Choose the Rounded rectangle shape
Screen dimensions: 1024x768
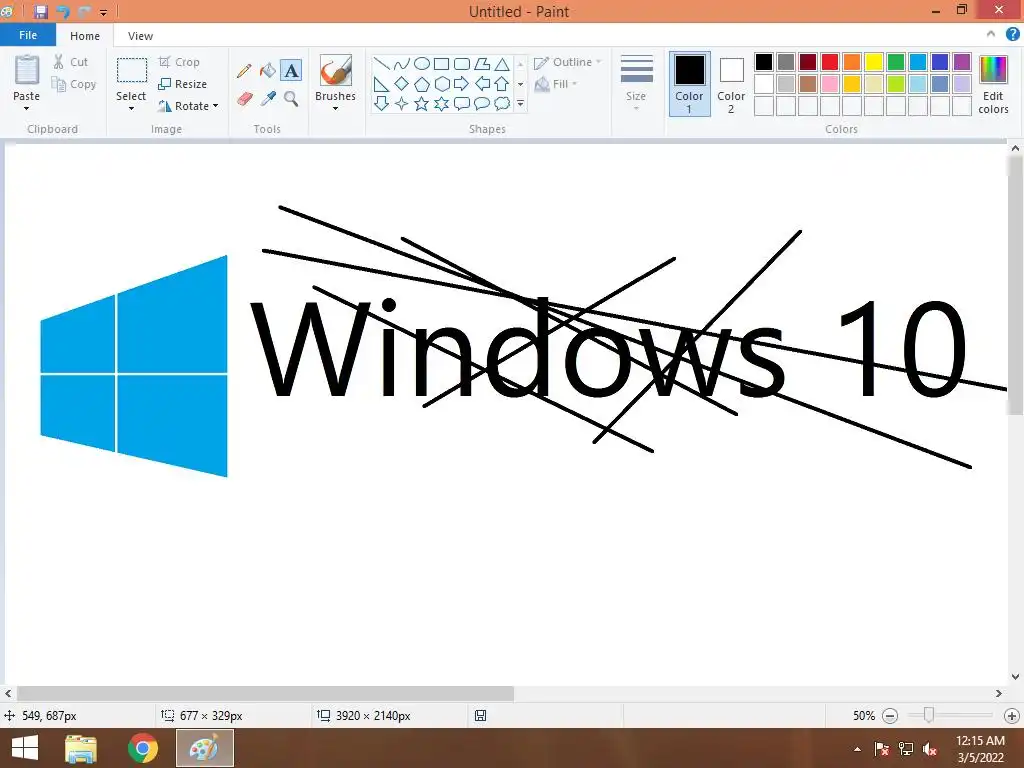click(462, 63)
